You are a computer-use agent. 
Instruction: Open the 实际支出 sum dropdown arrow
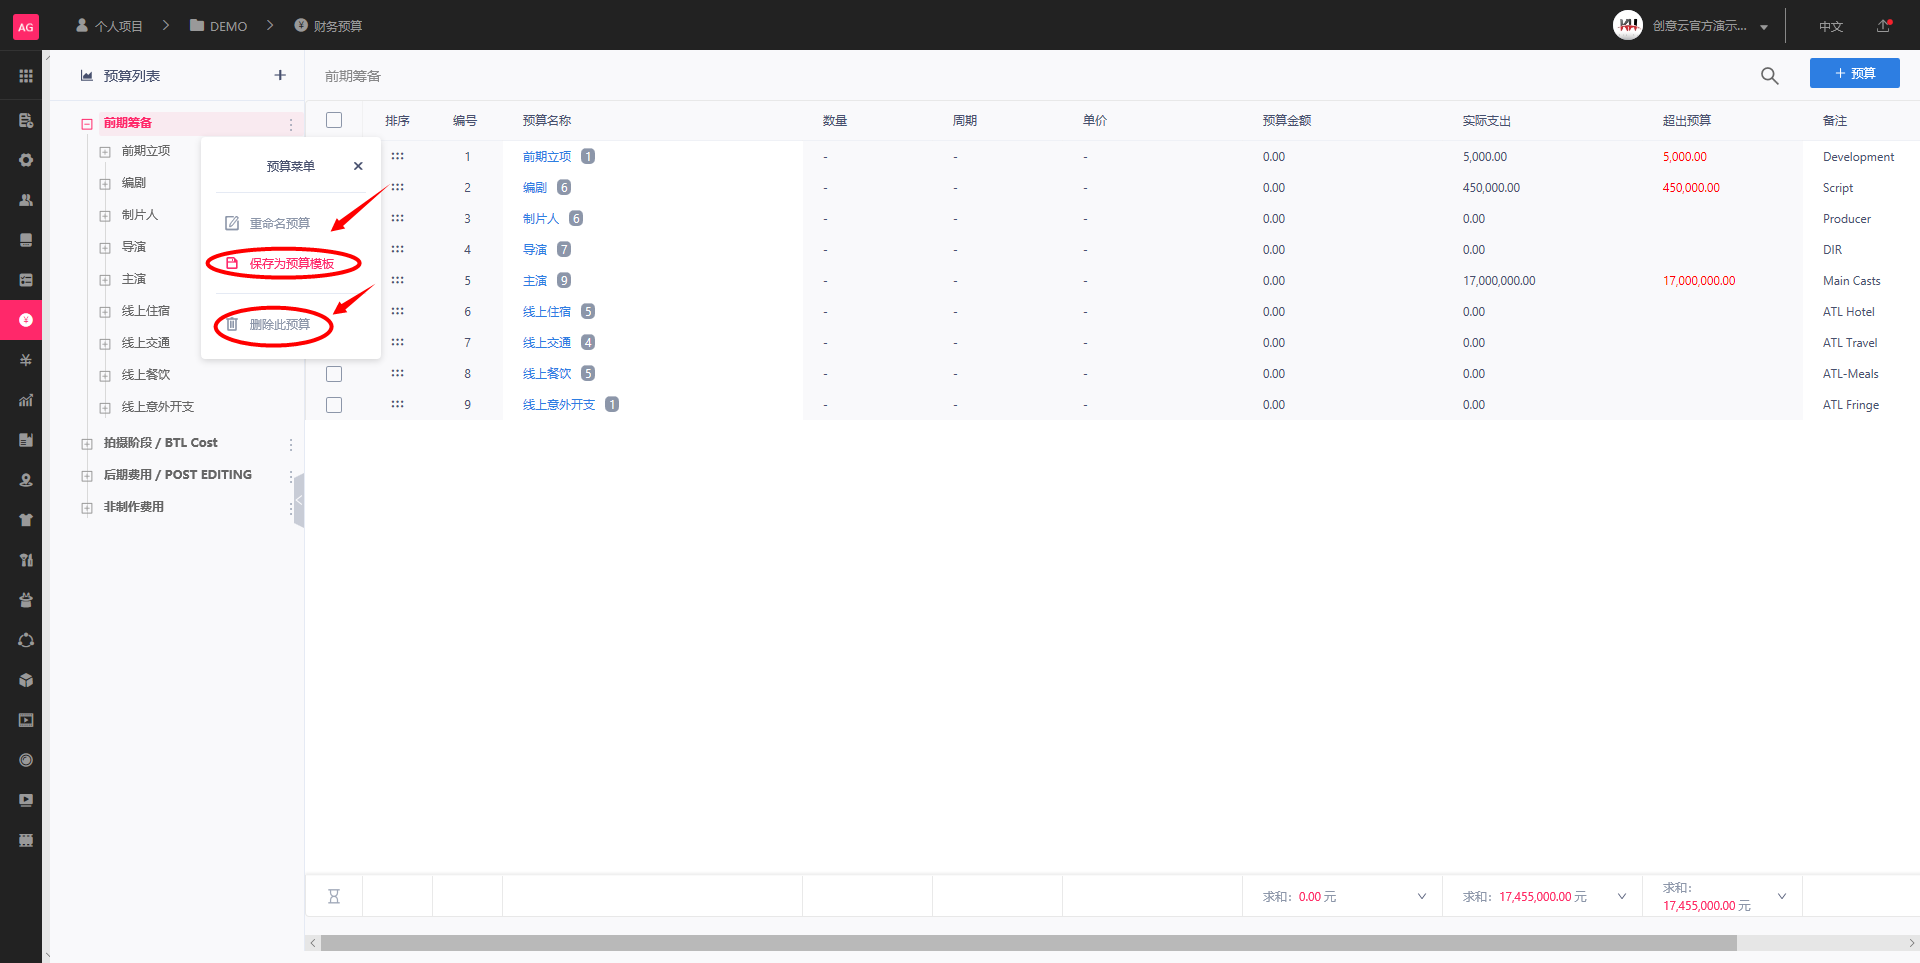[1622, 896]
